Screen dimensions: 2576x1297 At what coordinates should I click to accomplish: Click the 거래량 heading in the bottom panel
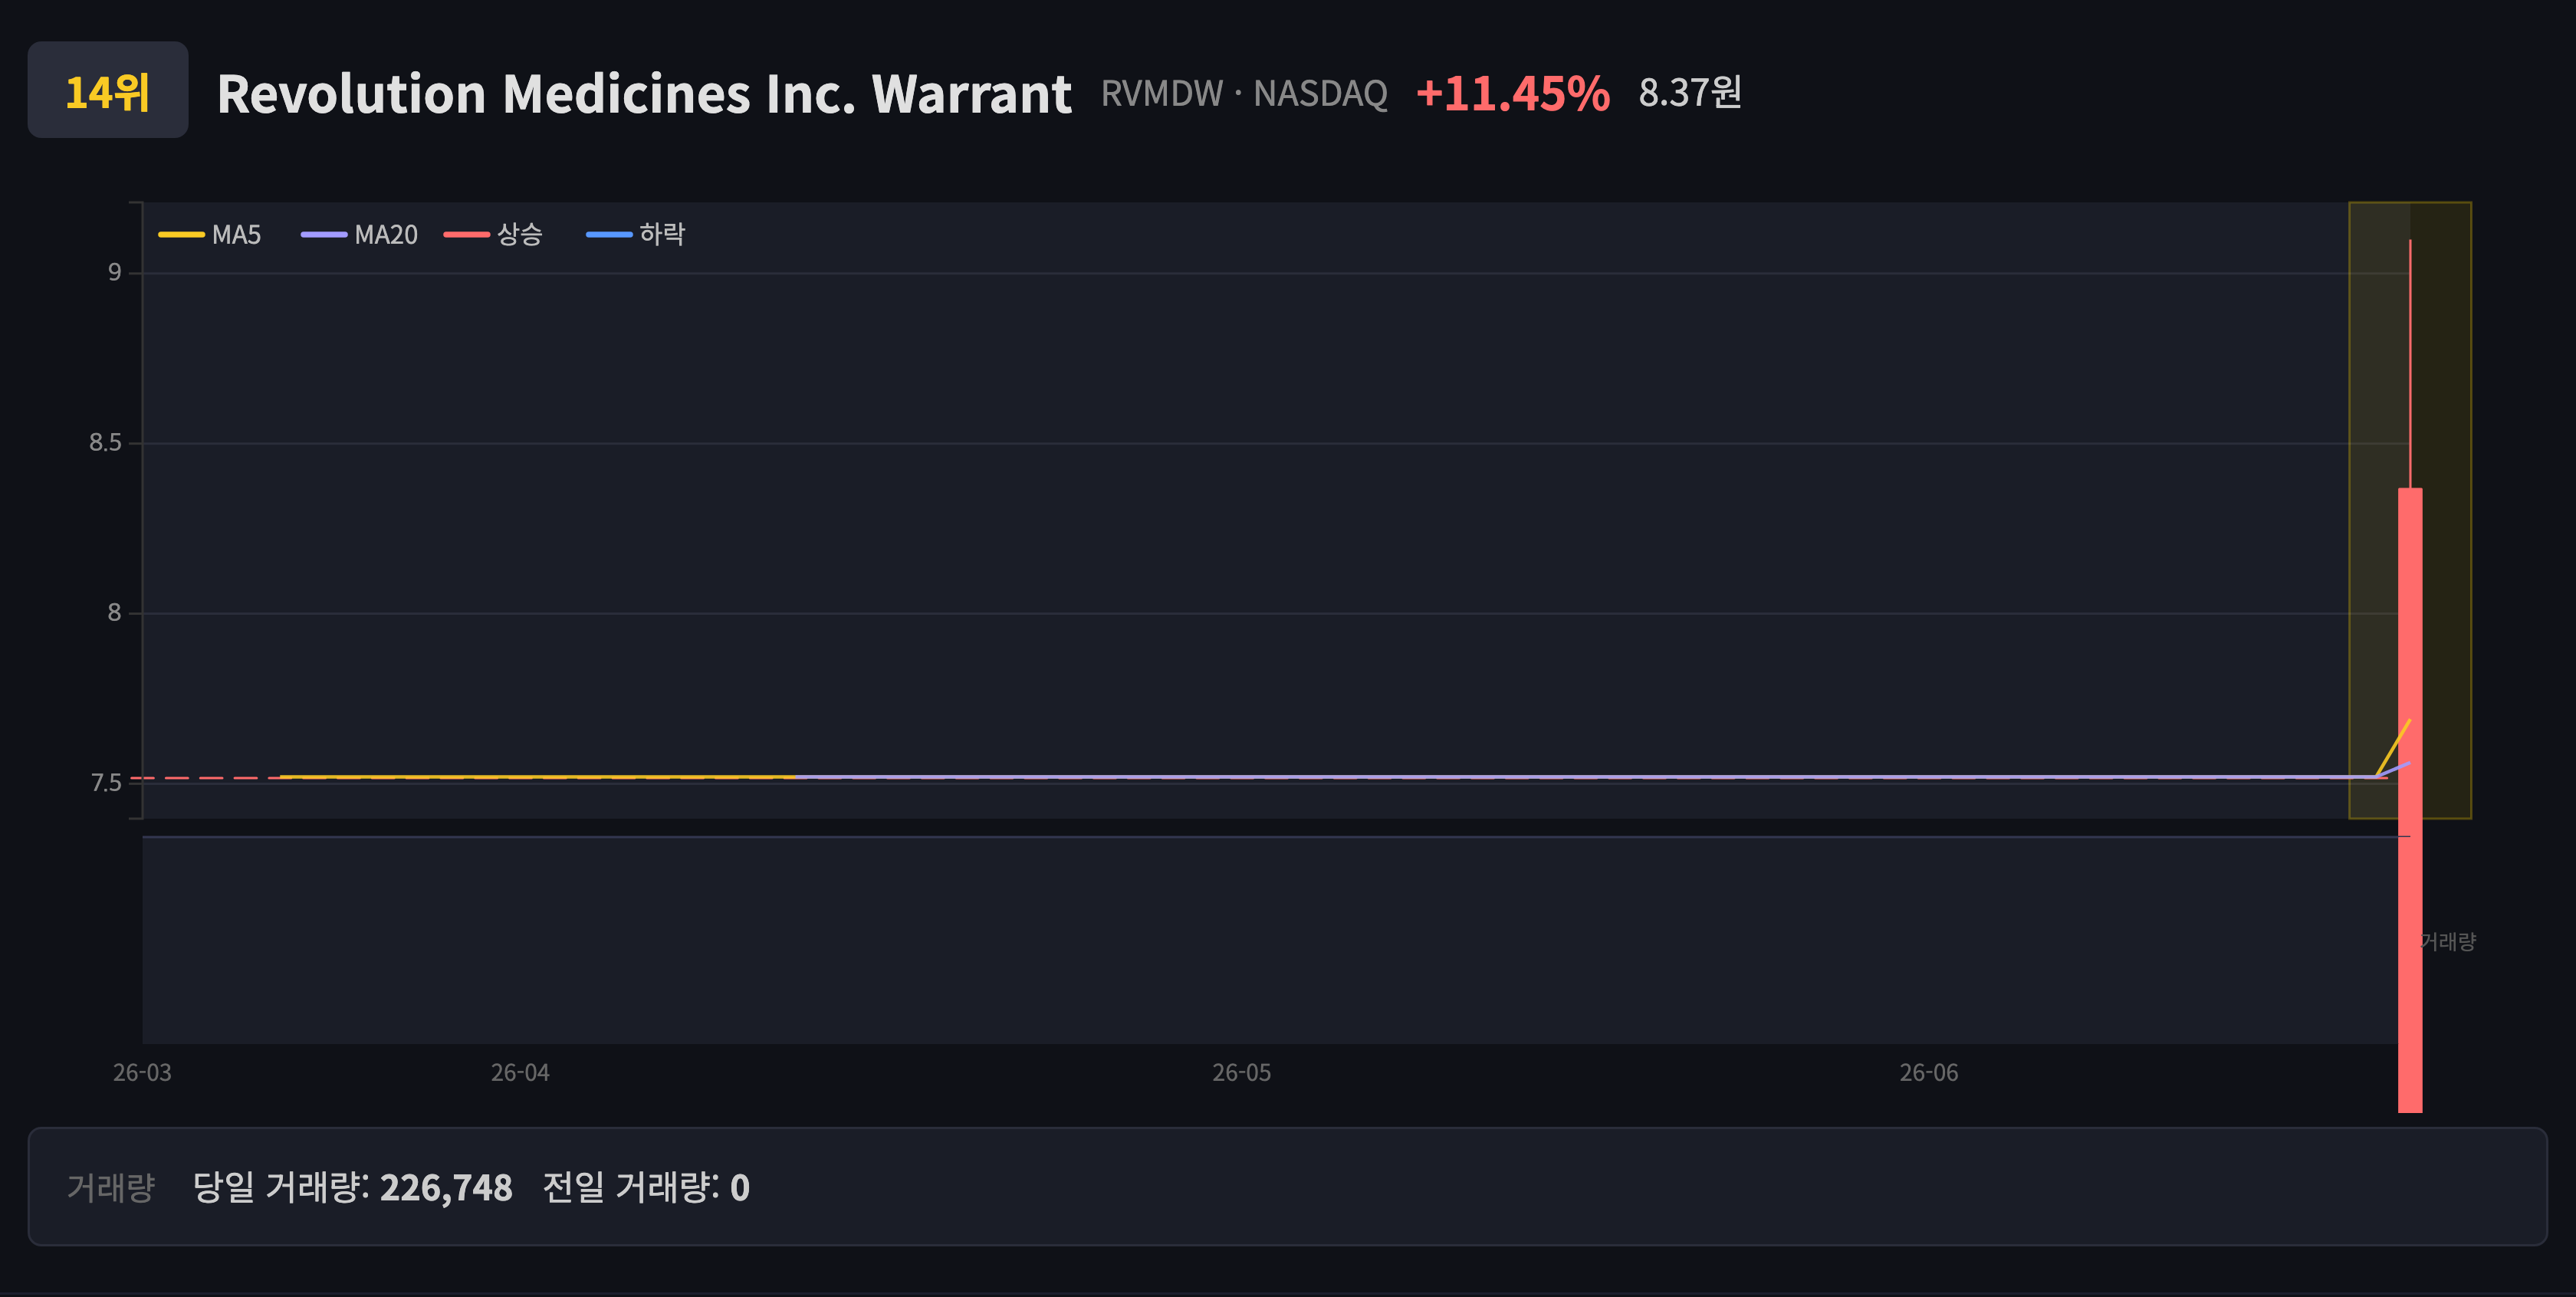(x=111, y=1188)
